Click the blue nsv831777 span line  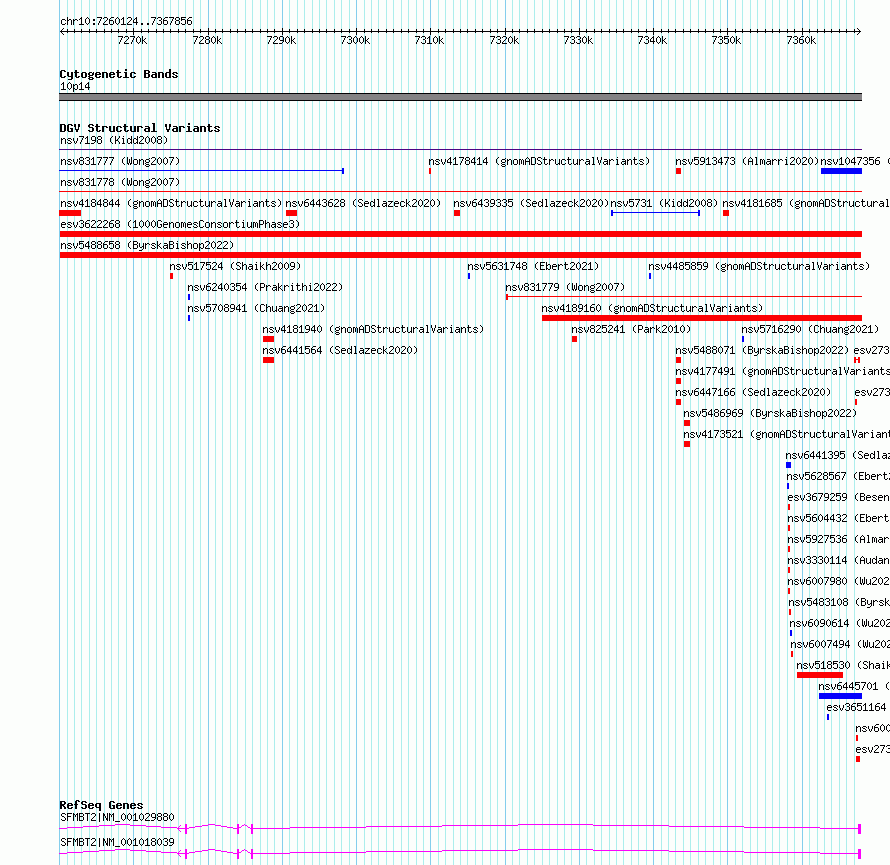coord(201,171)
